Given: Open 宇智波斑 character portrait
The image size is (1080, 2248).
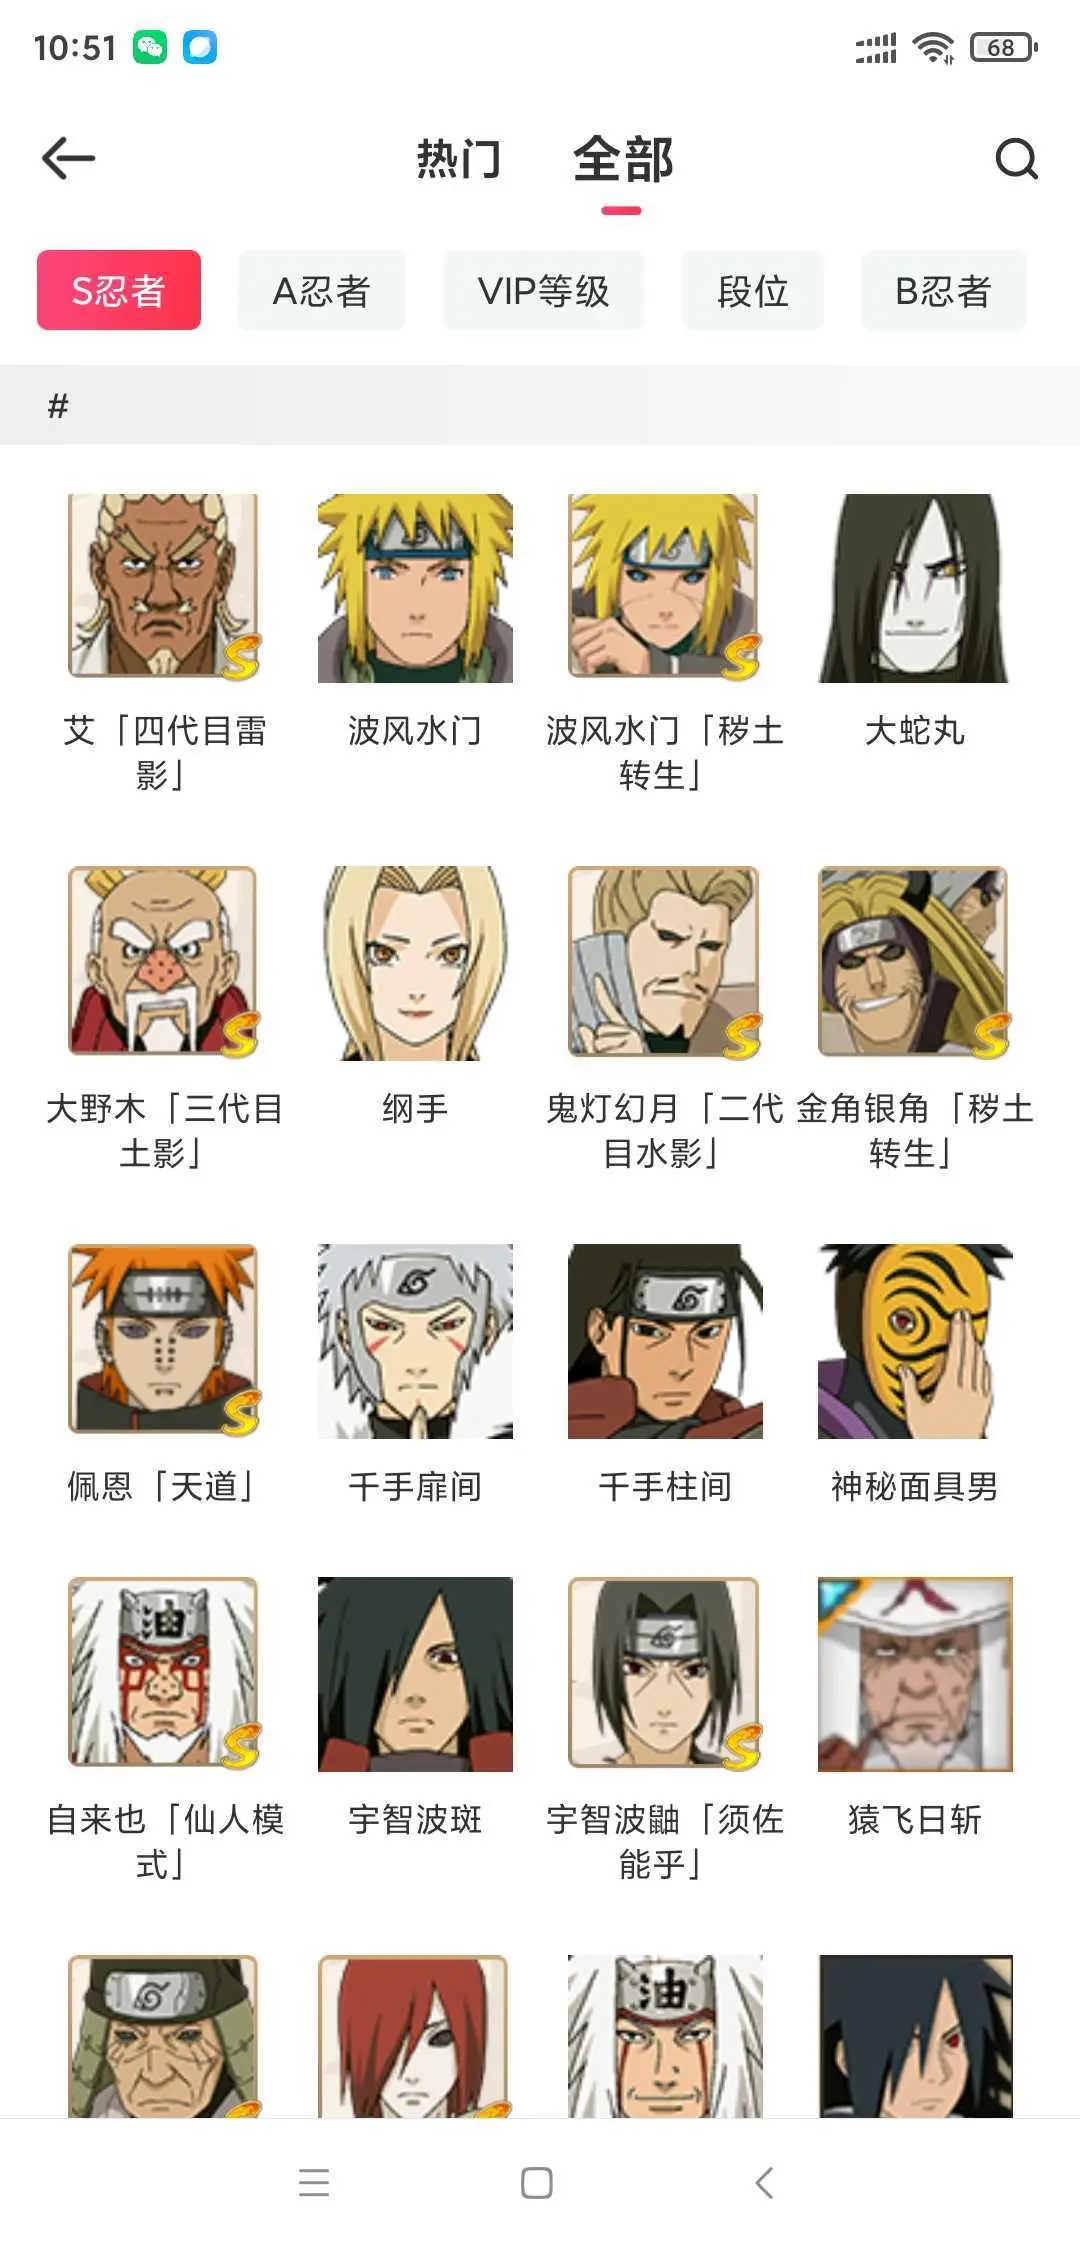Looking at the screenshot, I should (415, 1674).
